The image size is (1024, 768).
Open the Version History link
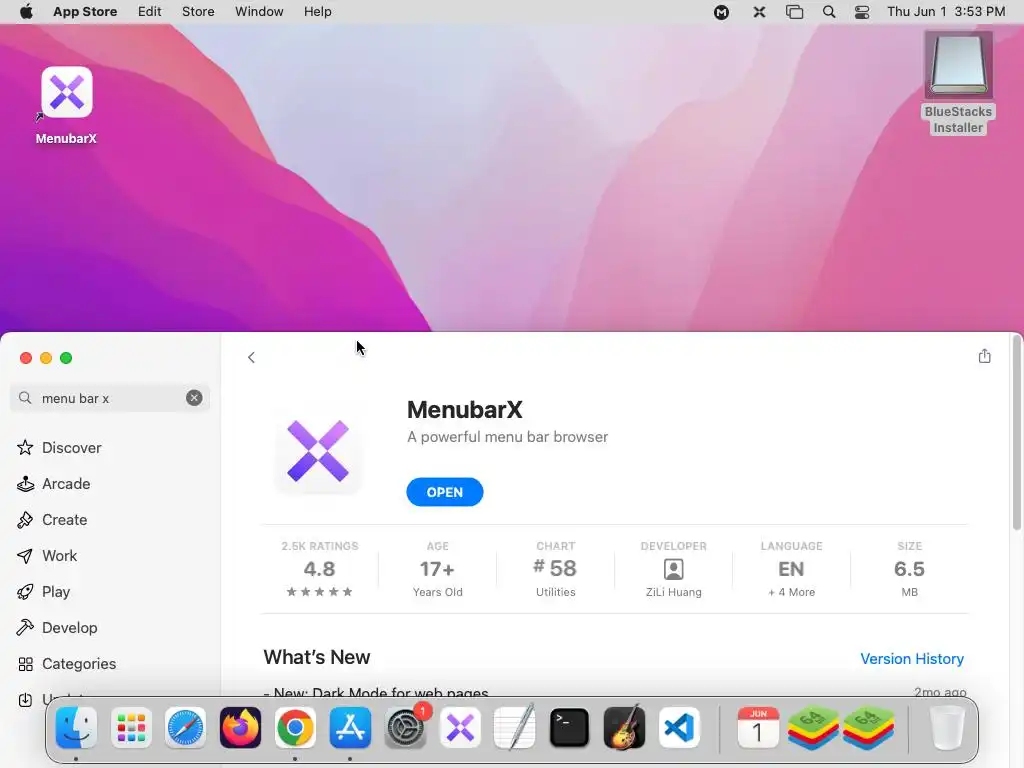coord(912,658)
